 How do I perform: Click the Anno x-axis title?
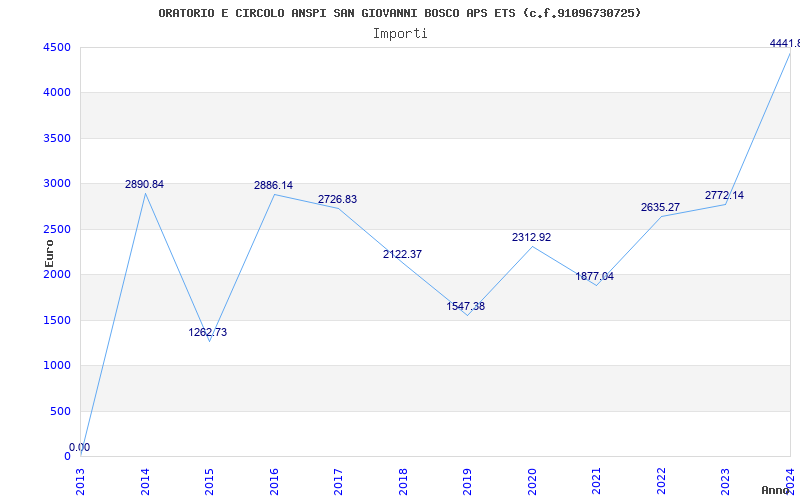(x=776, y=490)
